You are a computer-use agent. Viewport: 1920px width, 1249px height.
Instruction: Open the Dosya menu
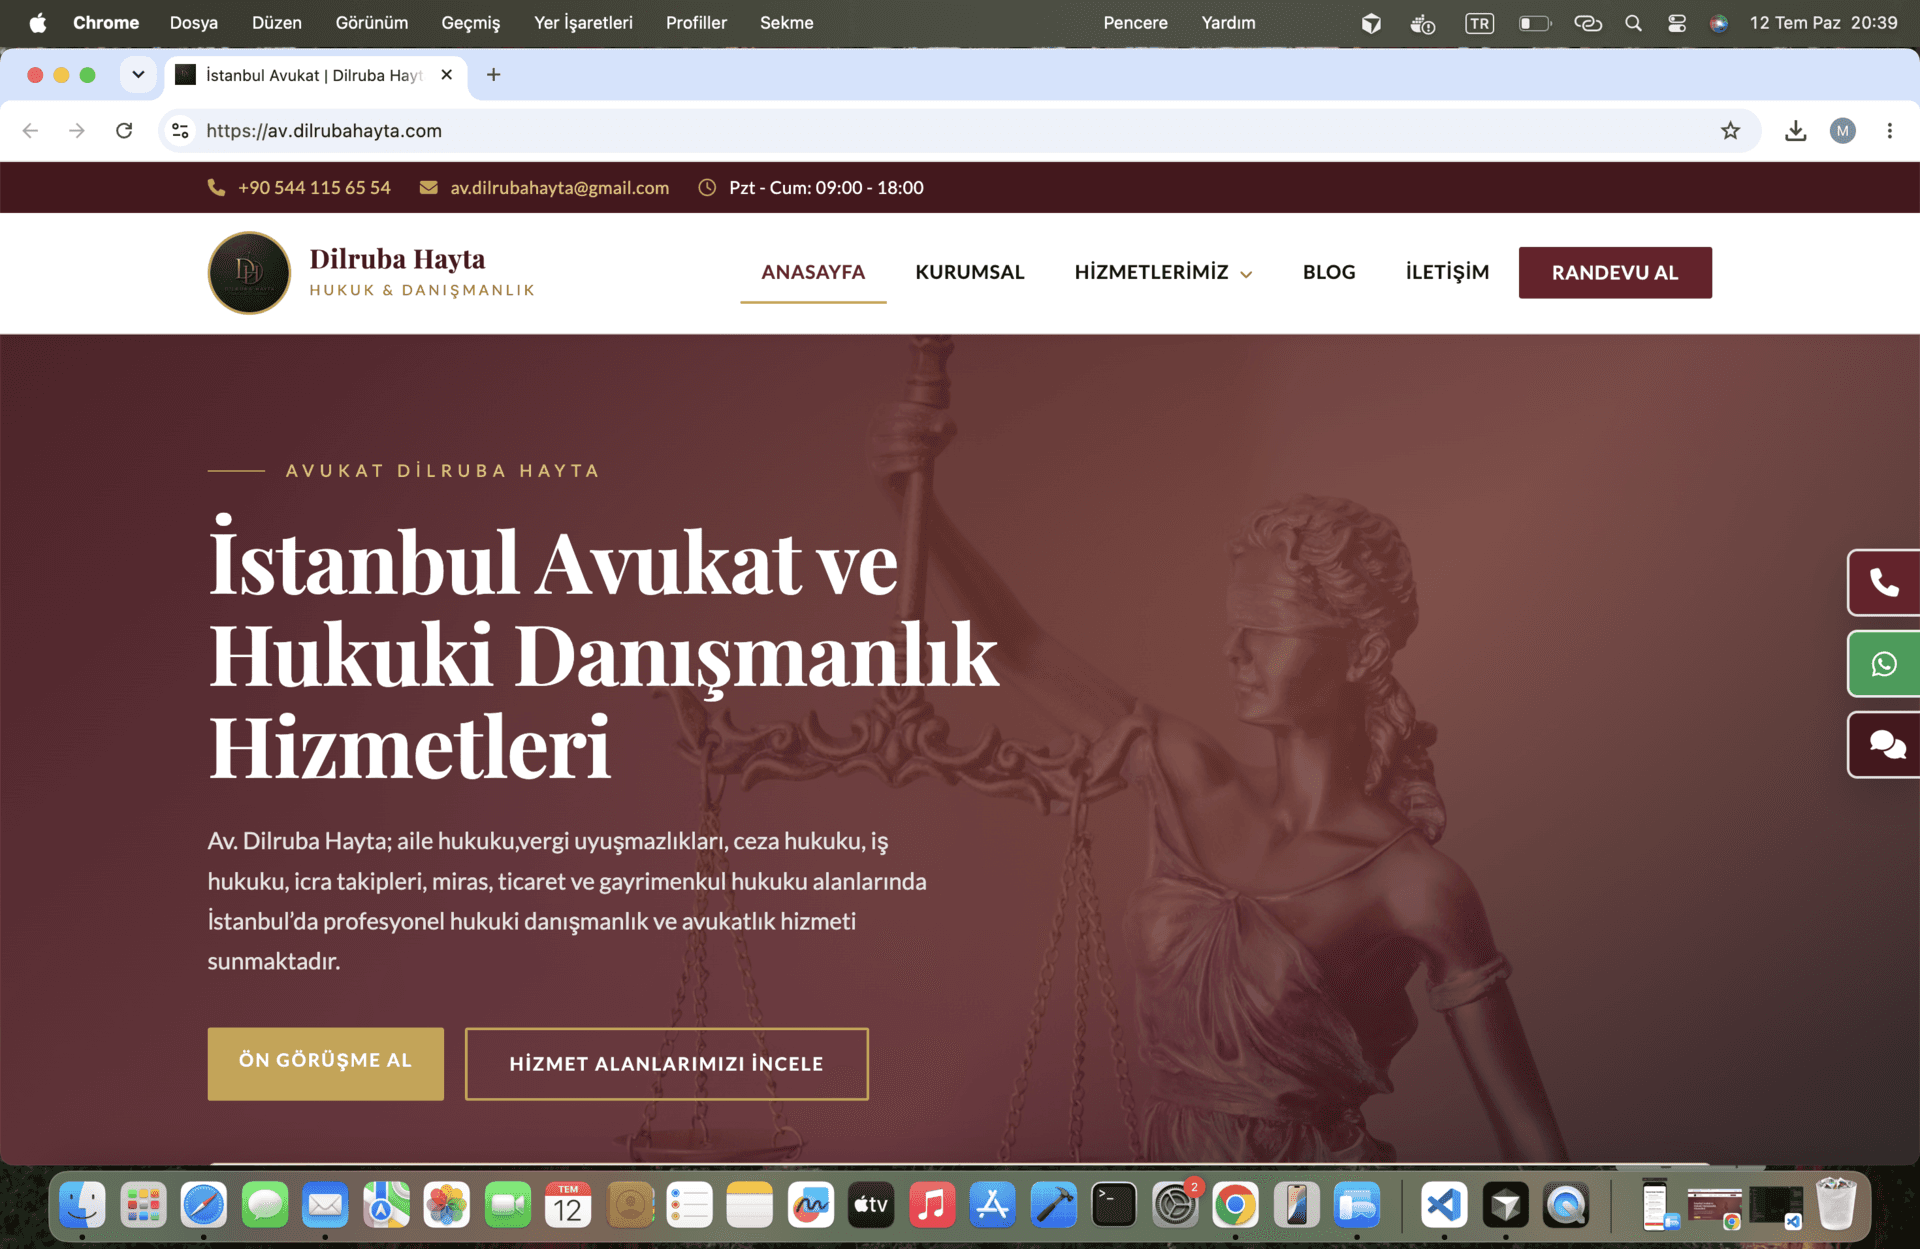194,23
